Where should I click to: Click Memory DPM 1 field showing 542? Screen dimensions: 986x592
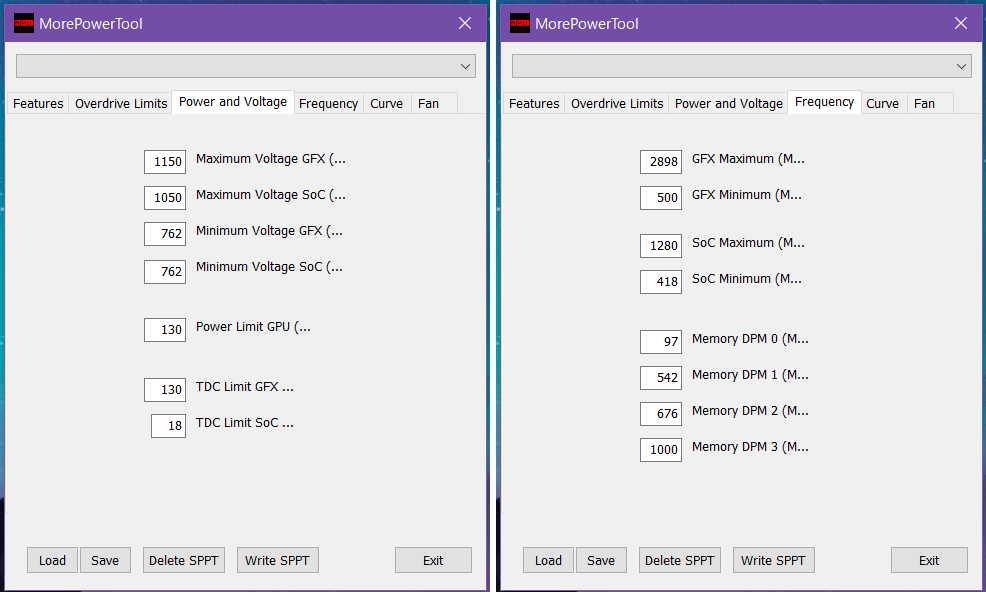tap(661, 377)
